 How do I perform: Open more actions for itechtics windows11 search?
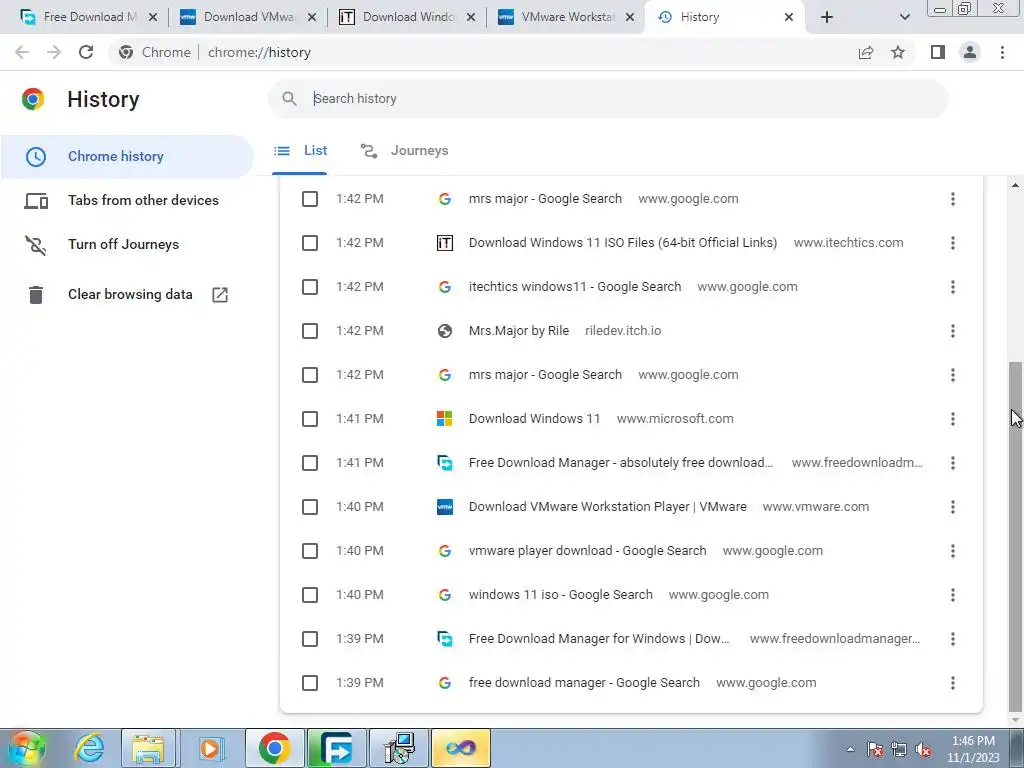[953, 287]
